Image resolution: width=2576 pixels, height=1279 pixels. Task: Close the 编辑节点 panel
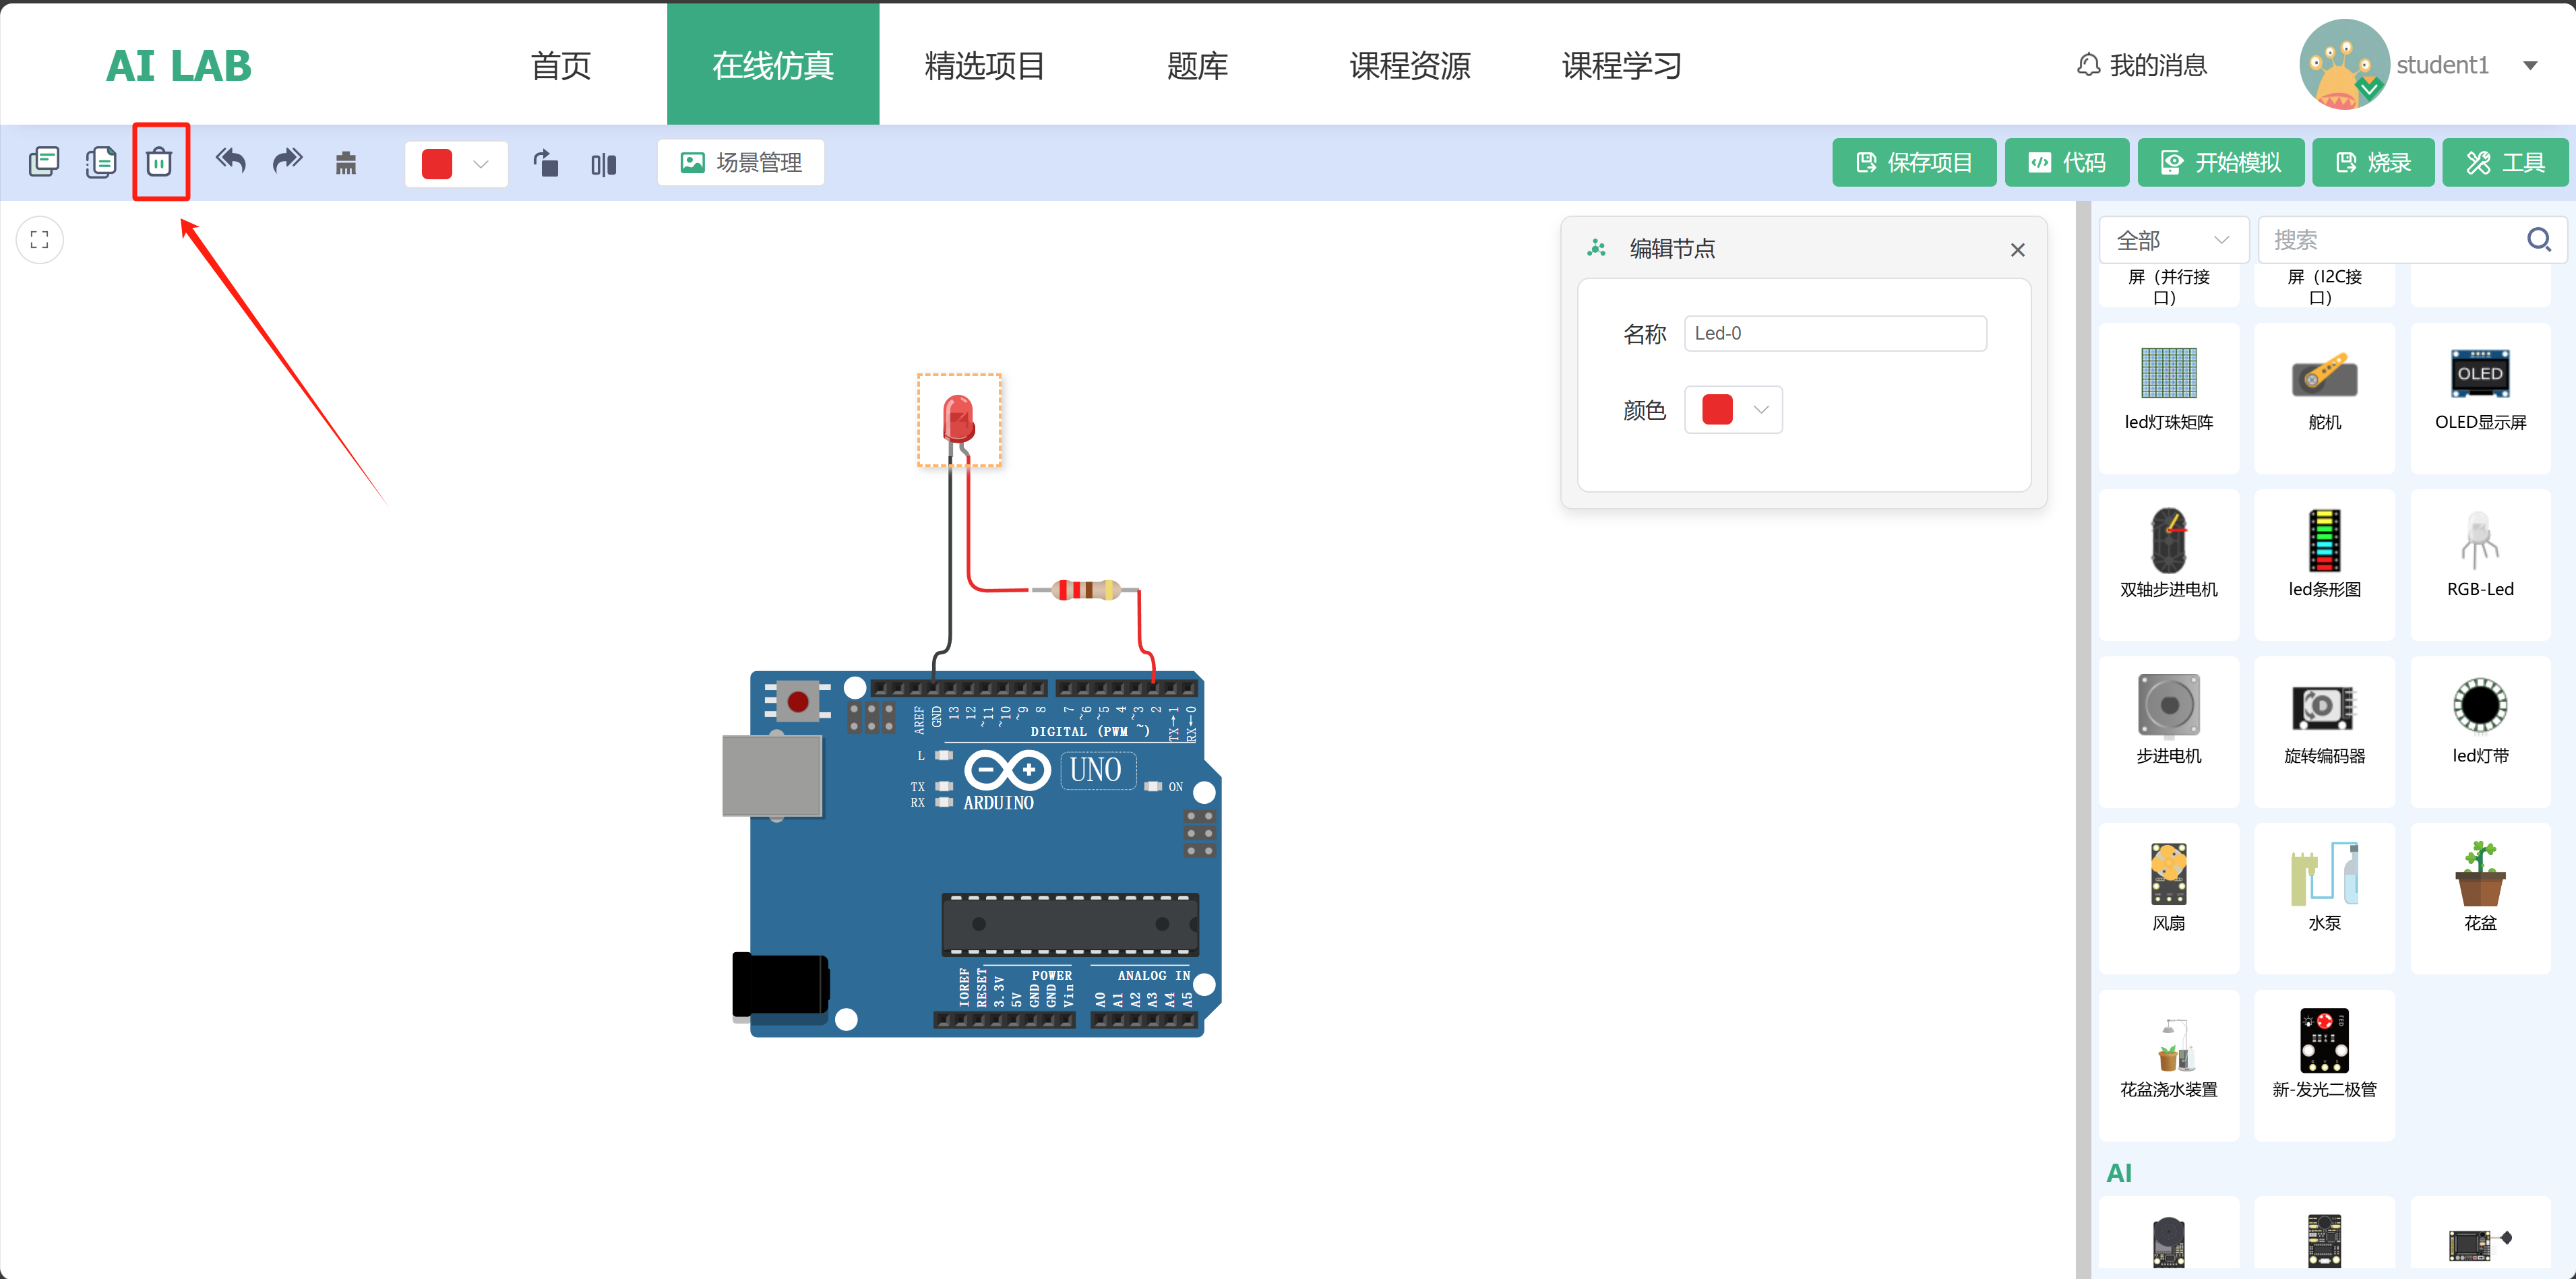pos(2017,250)
